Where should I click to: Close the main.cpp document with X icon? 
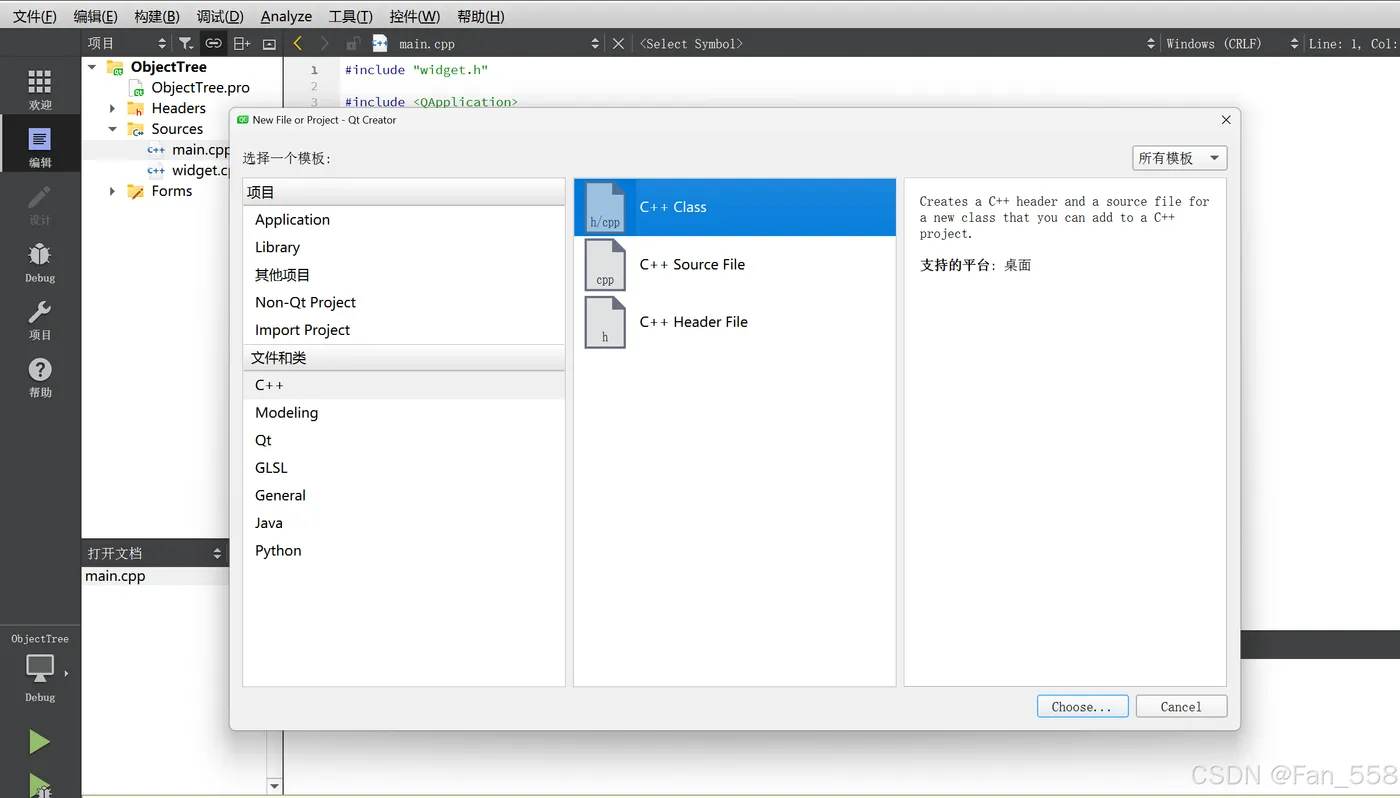(618, 43)
